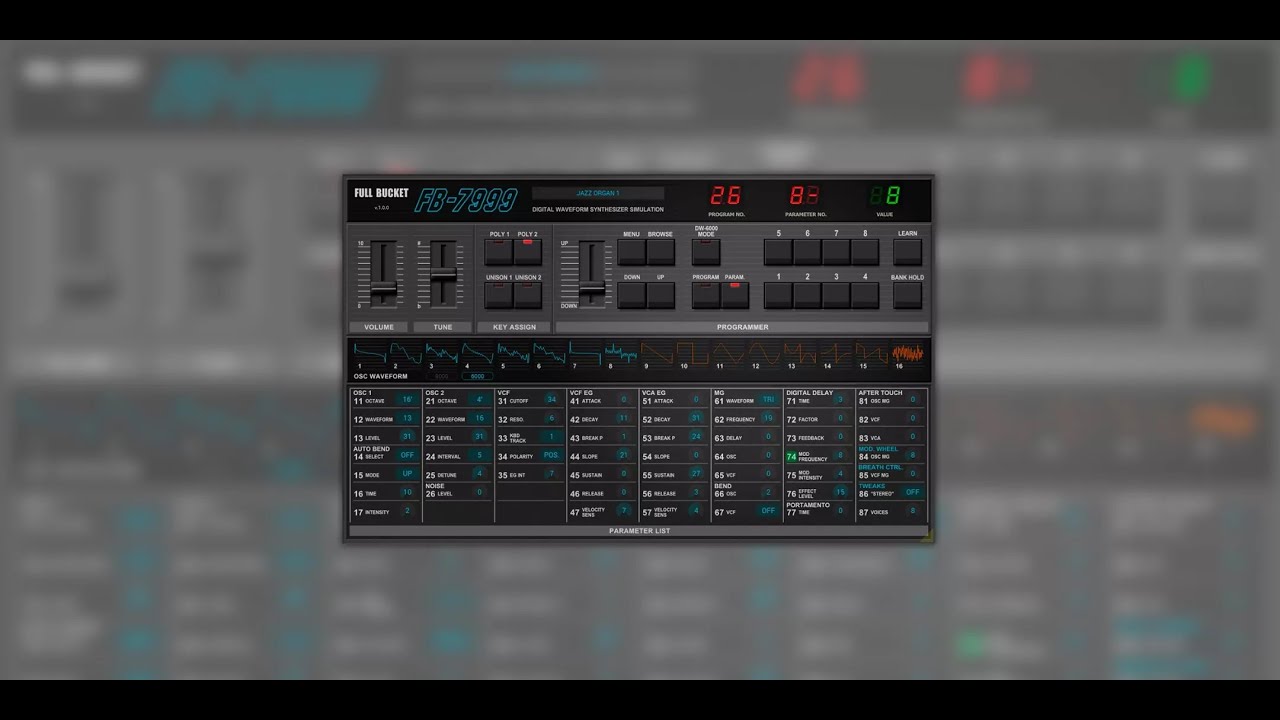
Task: Click the JAZZ ORGAN 1 patch name display
Action: pos(598,193)
